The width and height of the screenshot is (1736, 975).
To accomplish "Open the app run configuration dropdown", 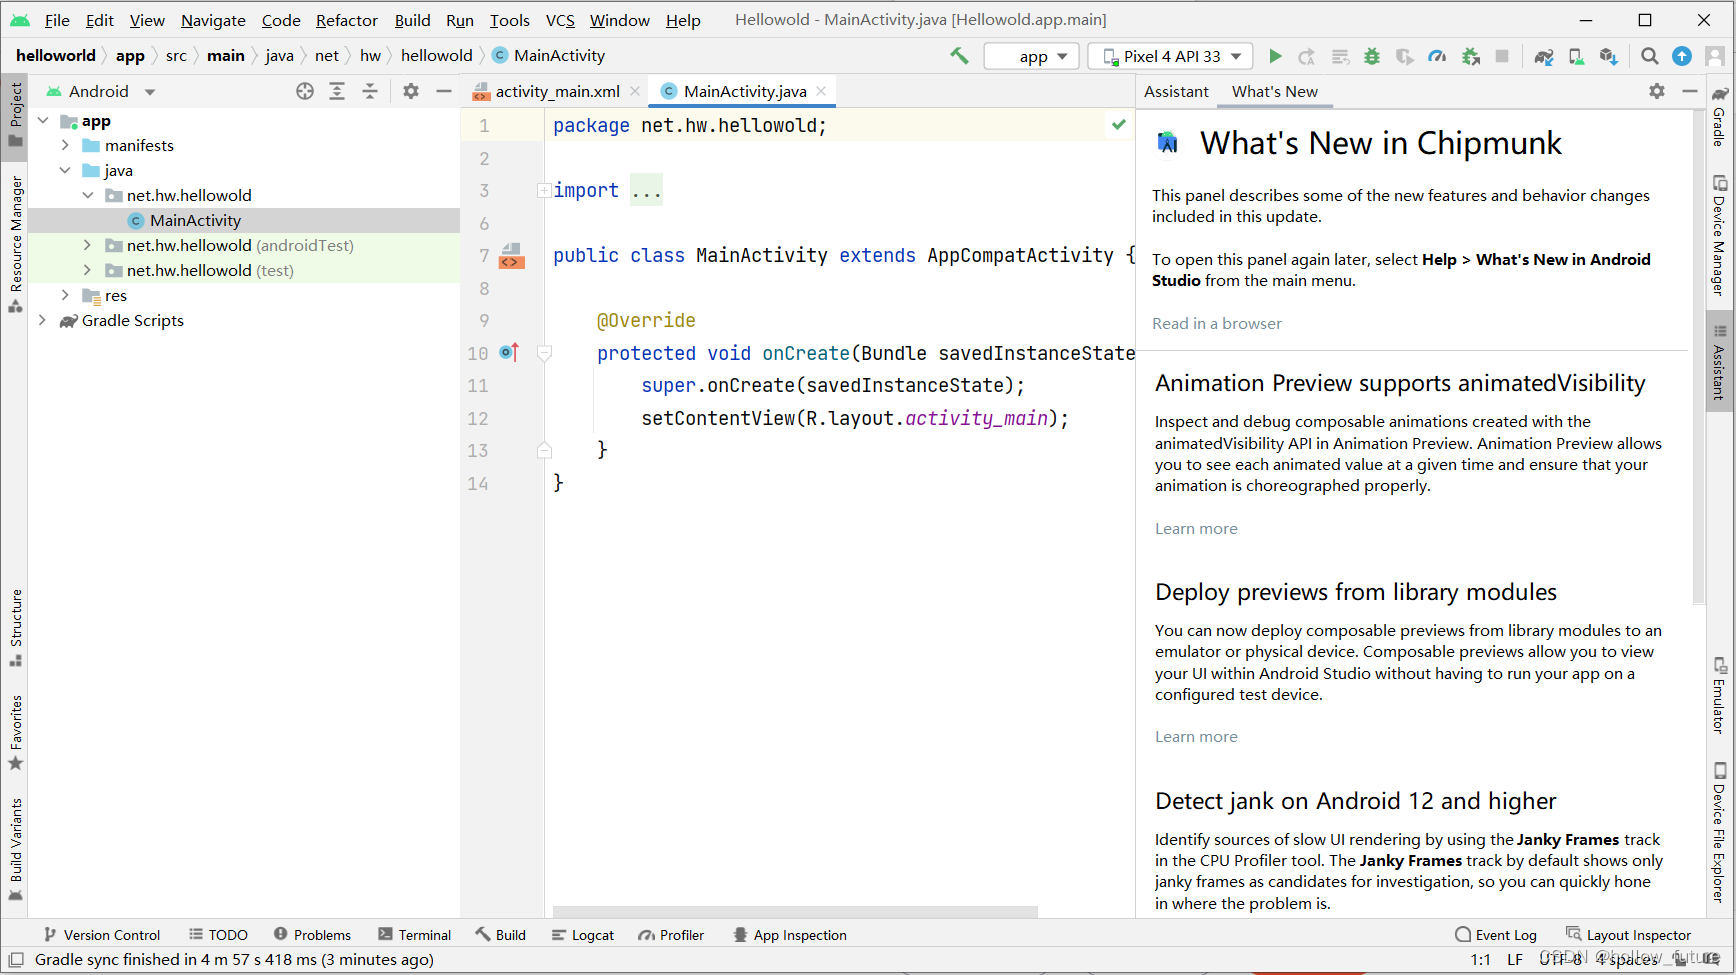I will 1032,56.
